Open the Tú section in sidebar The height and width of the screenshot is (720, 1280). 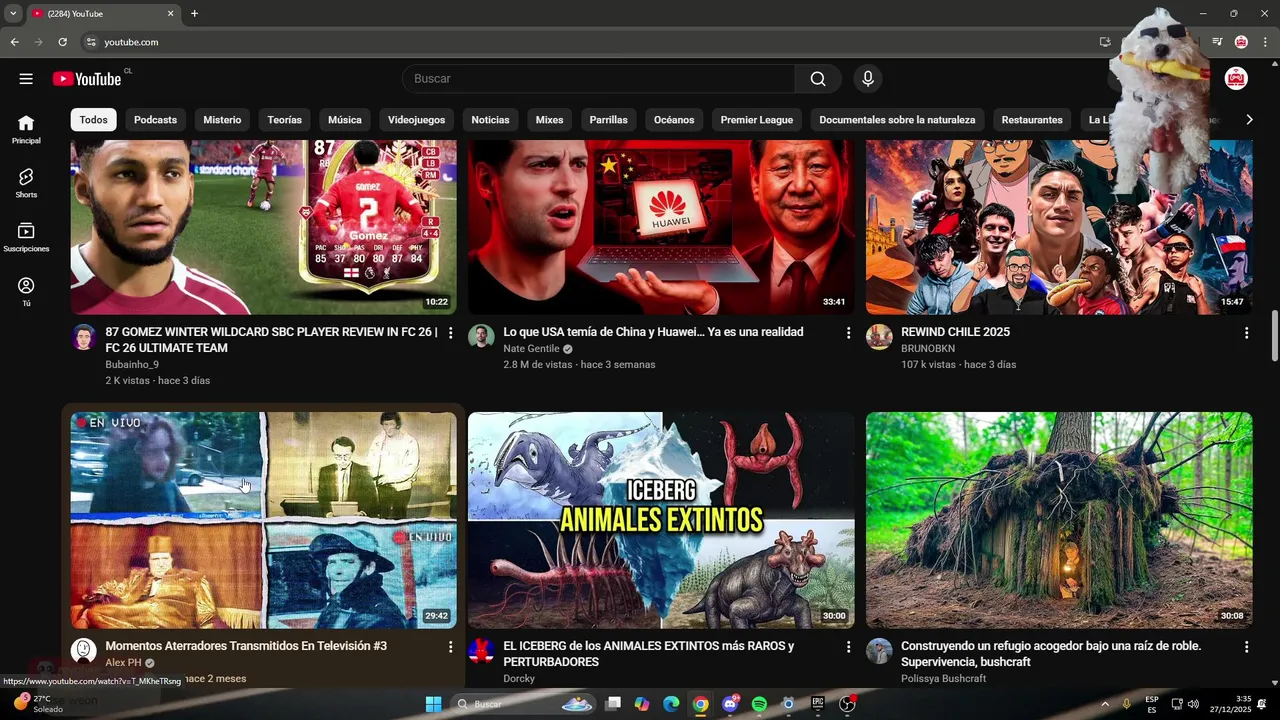(x=26, y=292)
